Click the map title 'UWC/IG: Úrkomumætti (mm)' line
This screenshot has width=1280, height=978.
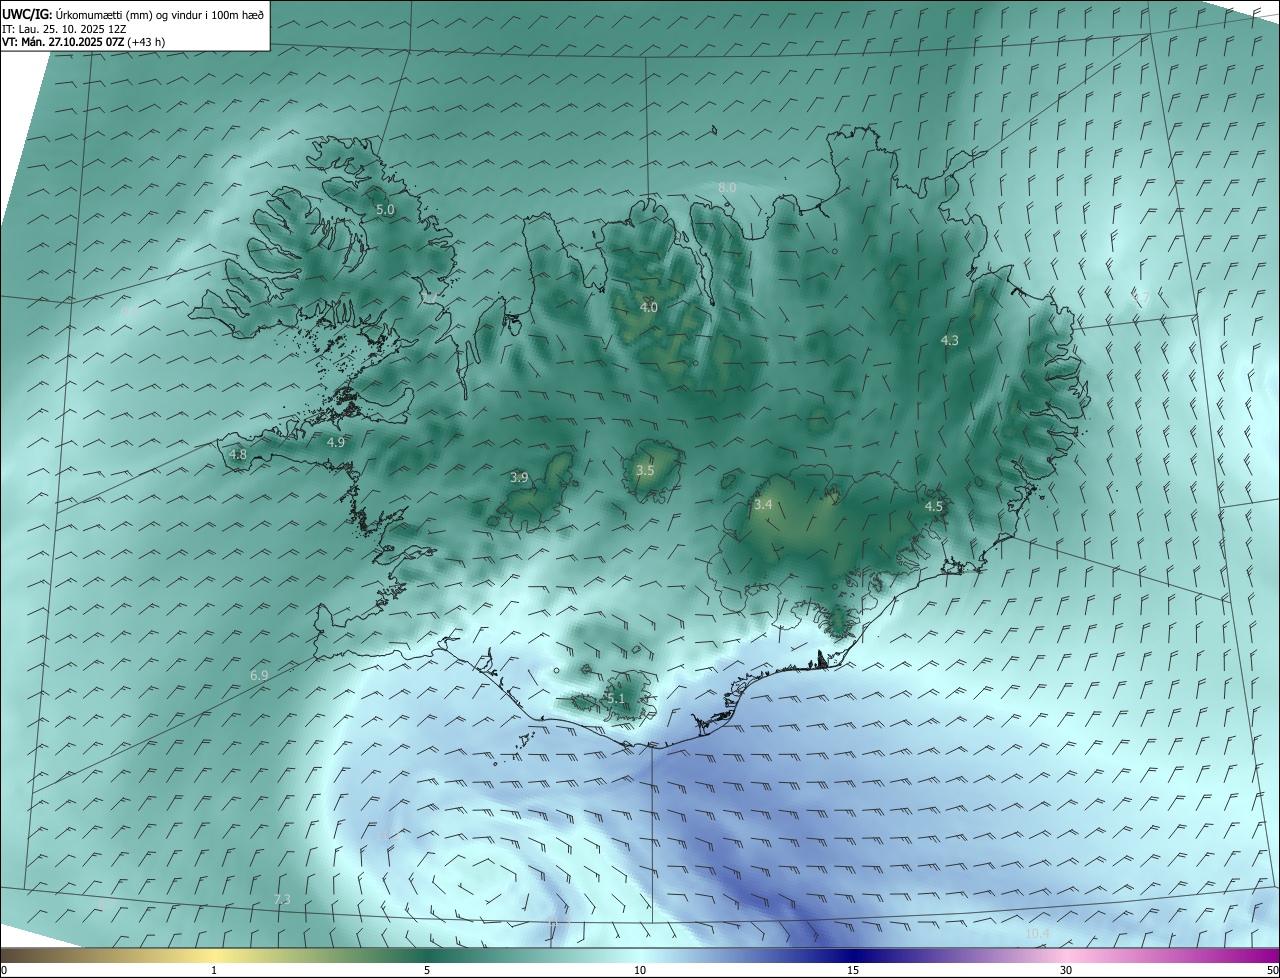tap(133, 14)
